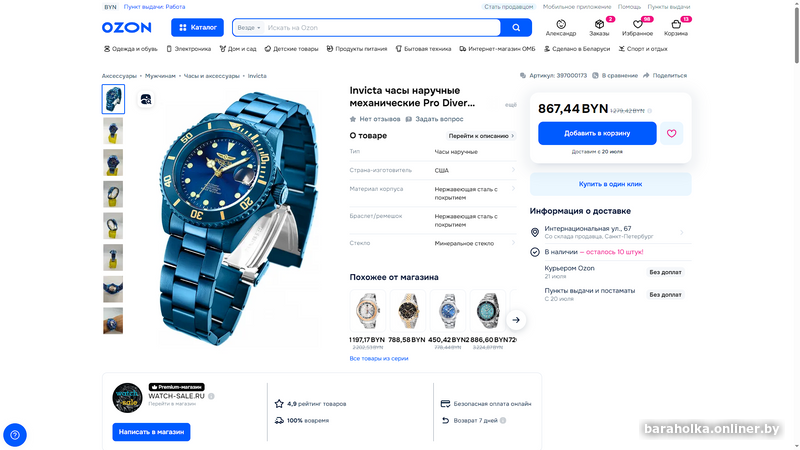The height and width of the screenshot is (450, 800).
Task: Click the Написать в магазин button
Action: [x=151, y=432]
